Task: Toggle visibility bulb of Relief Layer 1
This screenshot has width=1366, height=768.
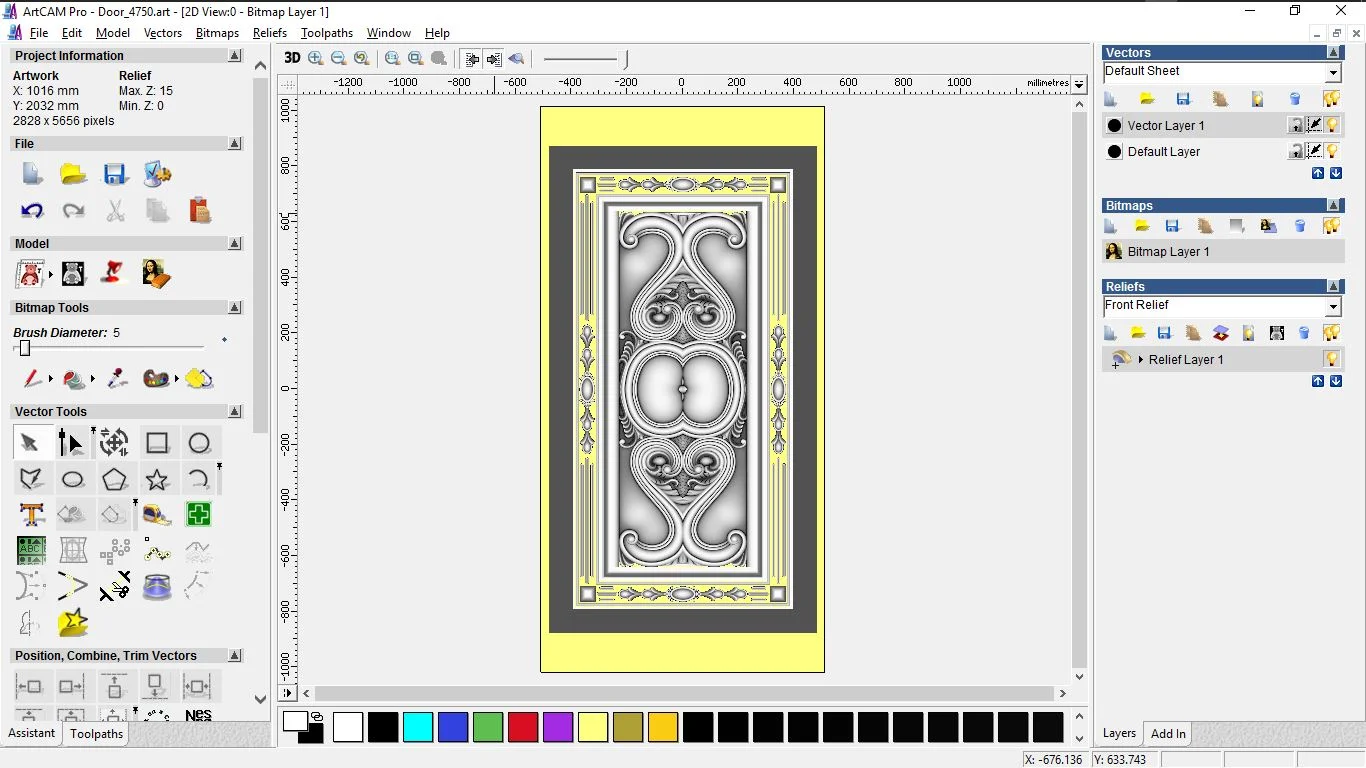Action: [1332, 359]
